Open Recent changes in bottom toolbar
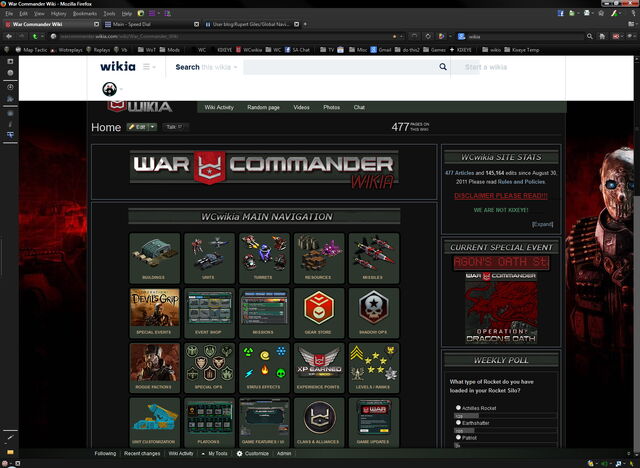 tap(142, 453)
